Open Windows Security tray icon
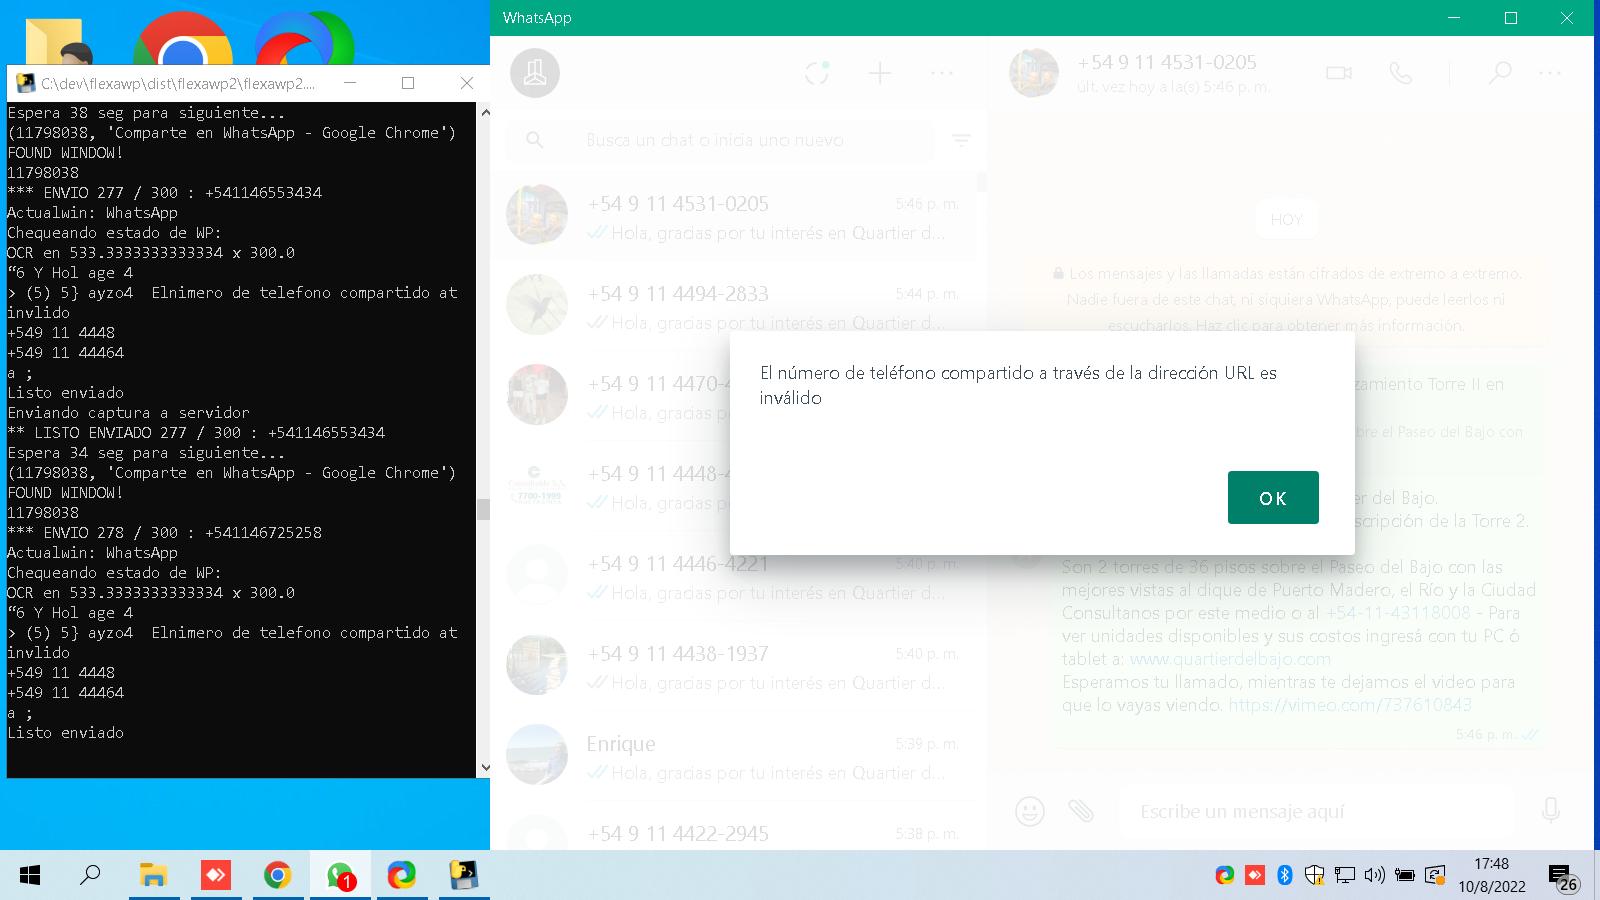 point(1315,876)
